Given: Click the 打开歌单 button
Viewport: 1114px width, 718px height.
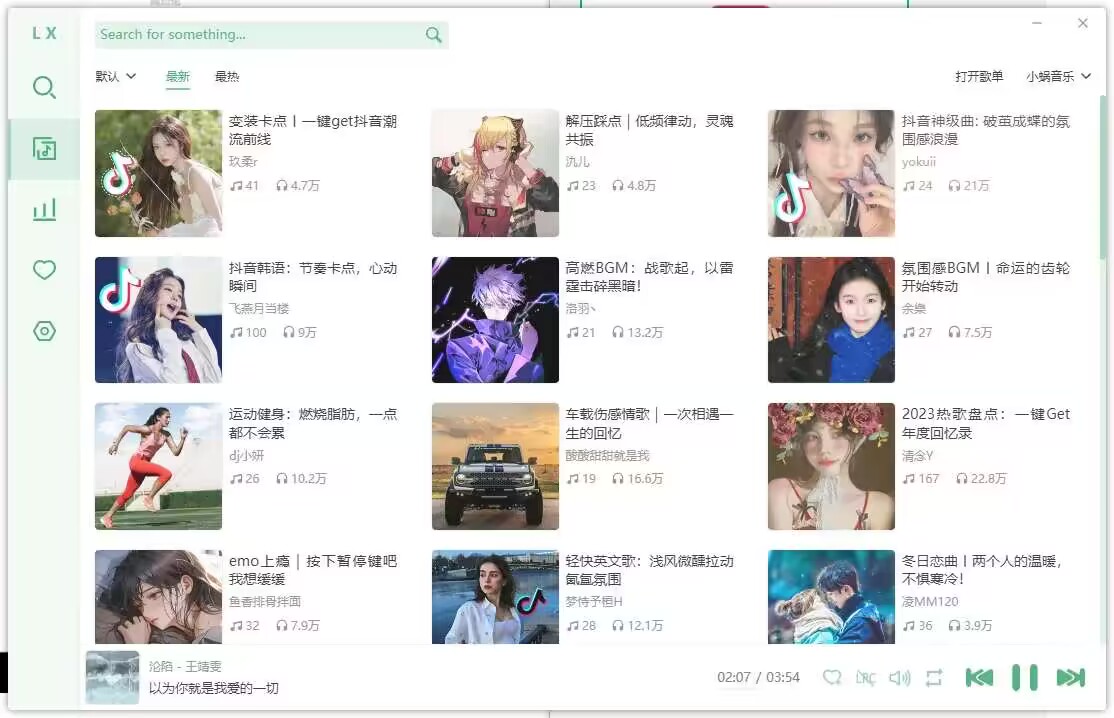Looking at the screenshot, I should 979,75.
